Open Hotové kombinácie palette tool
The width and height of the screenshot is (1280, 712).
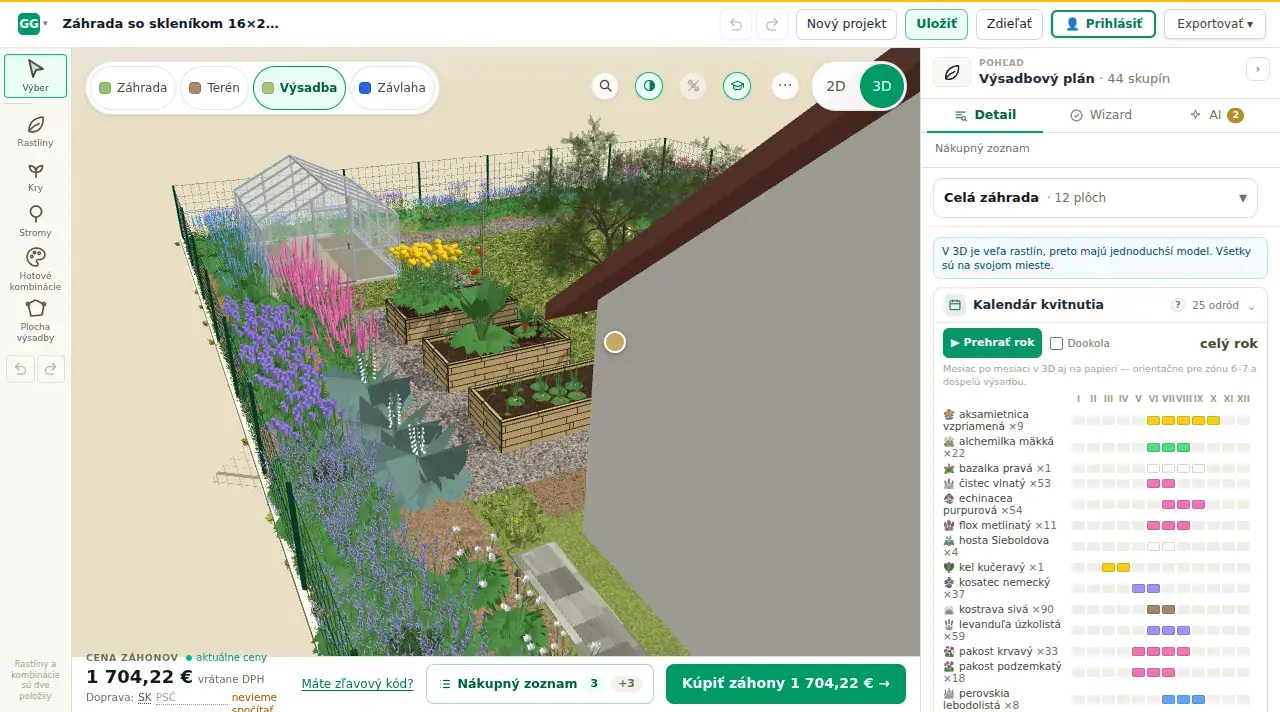click(35, 269)
